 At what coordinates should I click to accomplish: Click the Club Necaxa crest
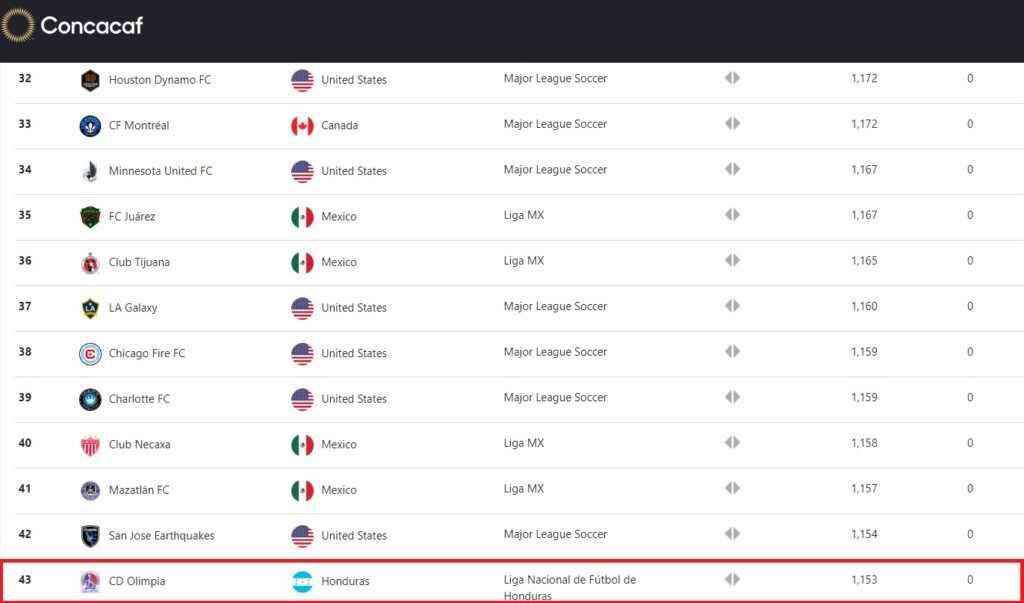click(x=90, y=446)
